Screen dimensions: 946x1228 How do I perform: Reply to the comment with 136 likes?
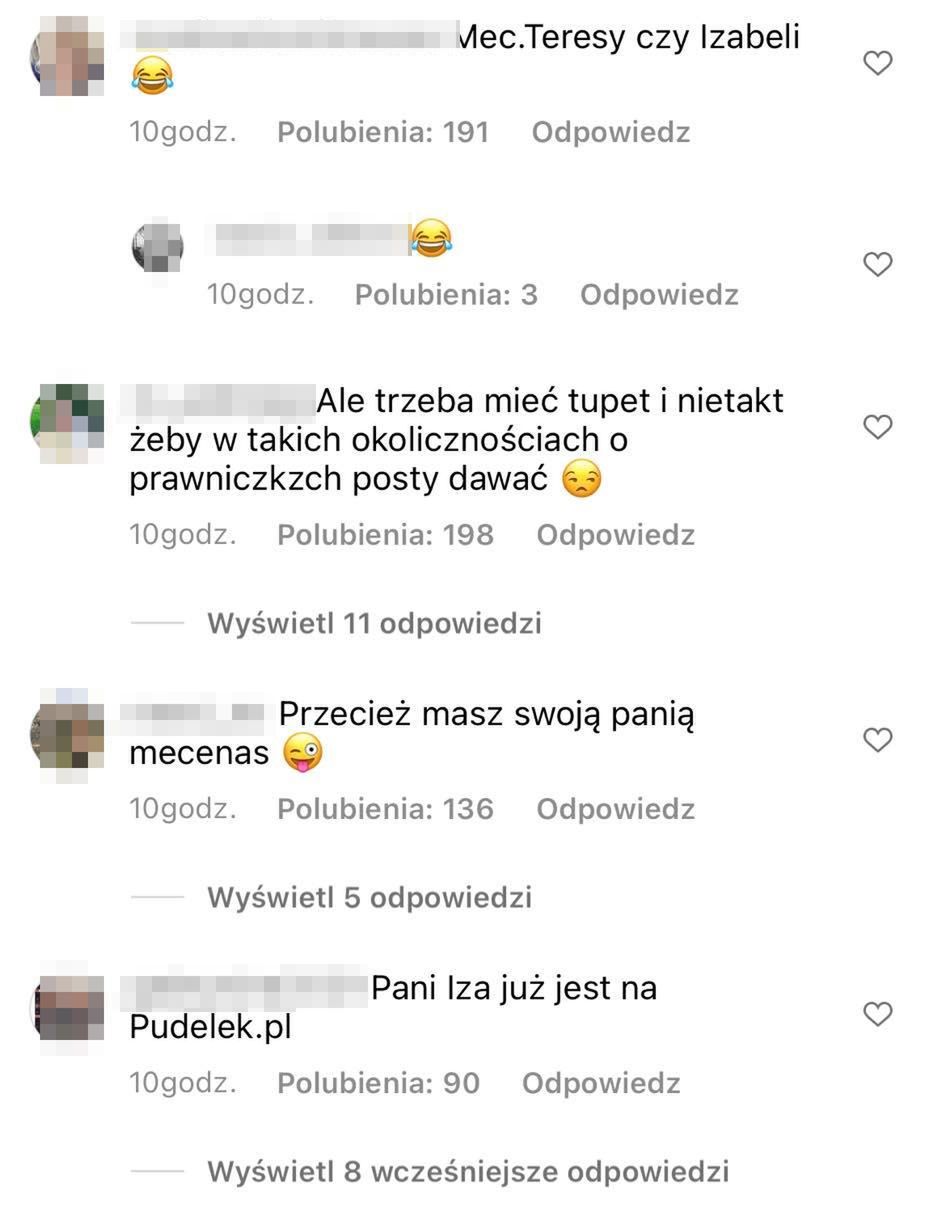pos(615,809)
